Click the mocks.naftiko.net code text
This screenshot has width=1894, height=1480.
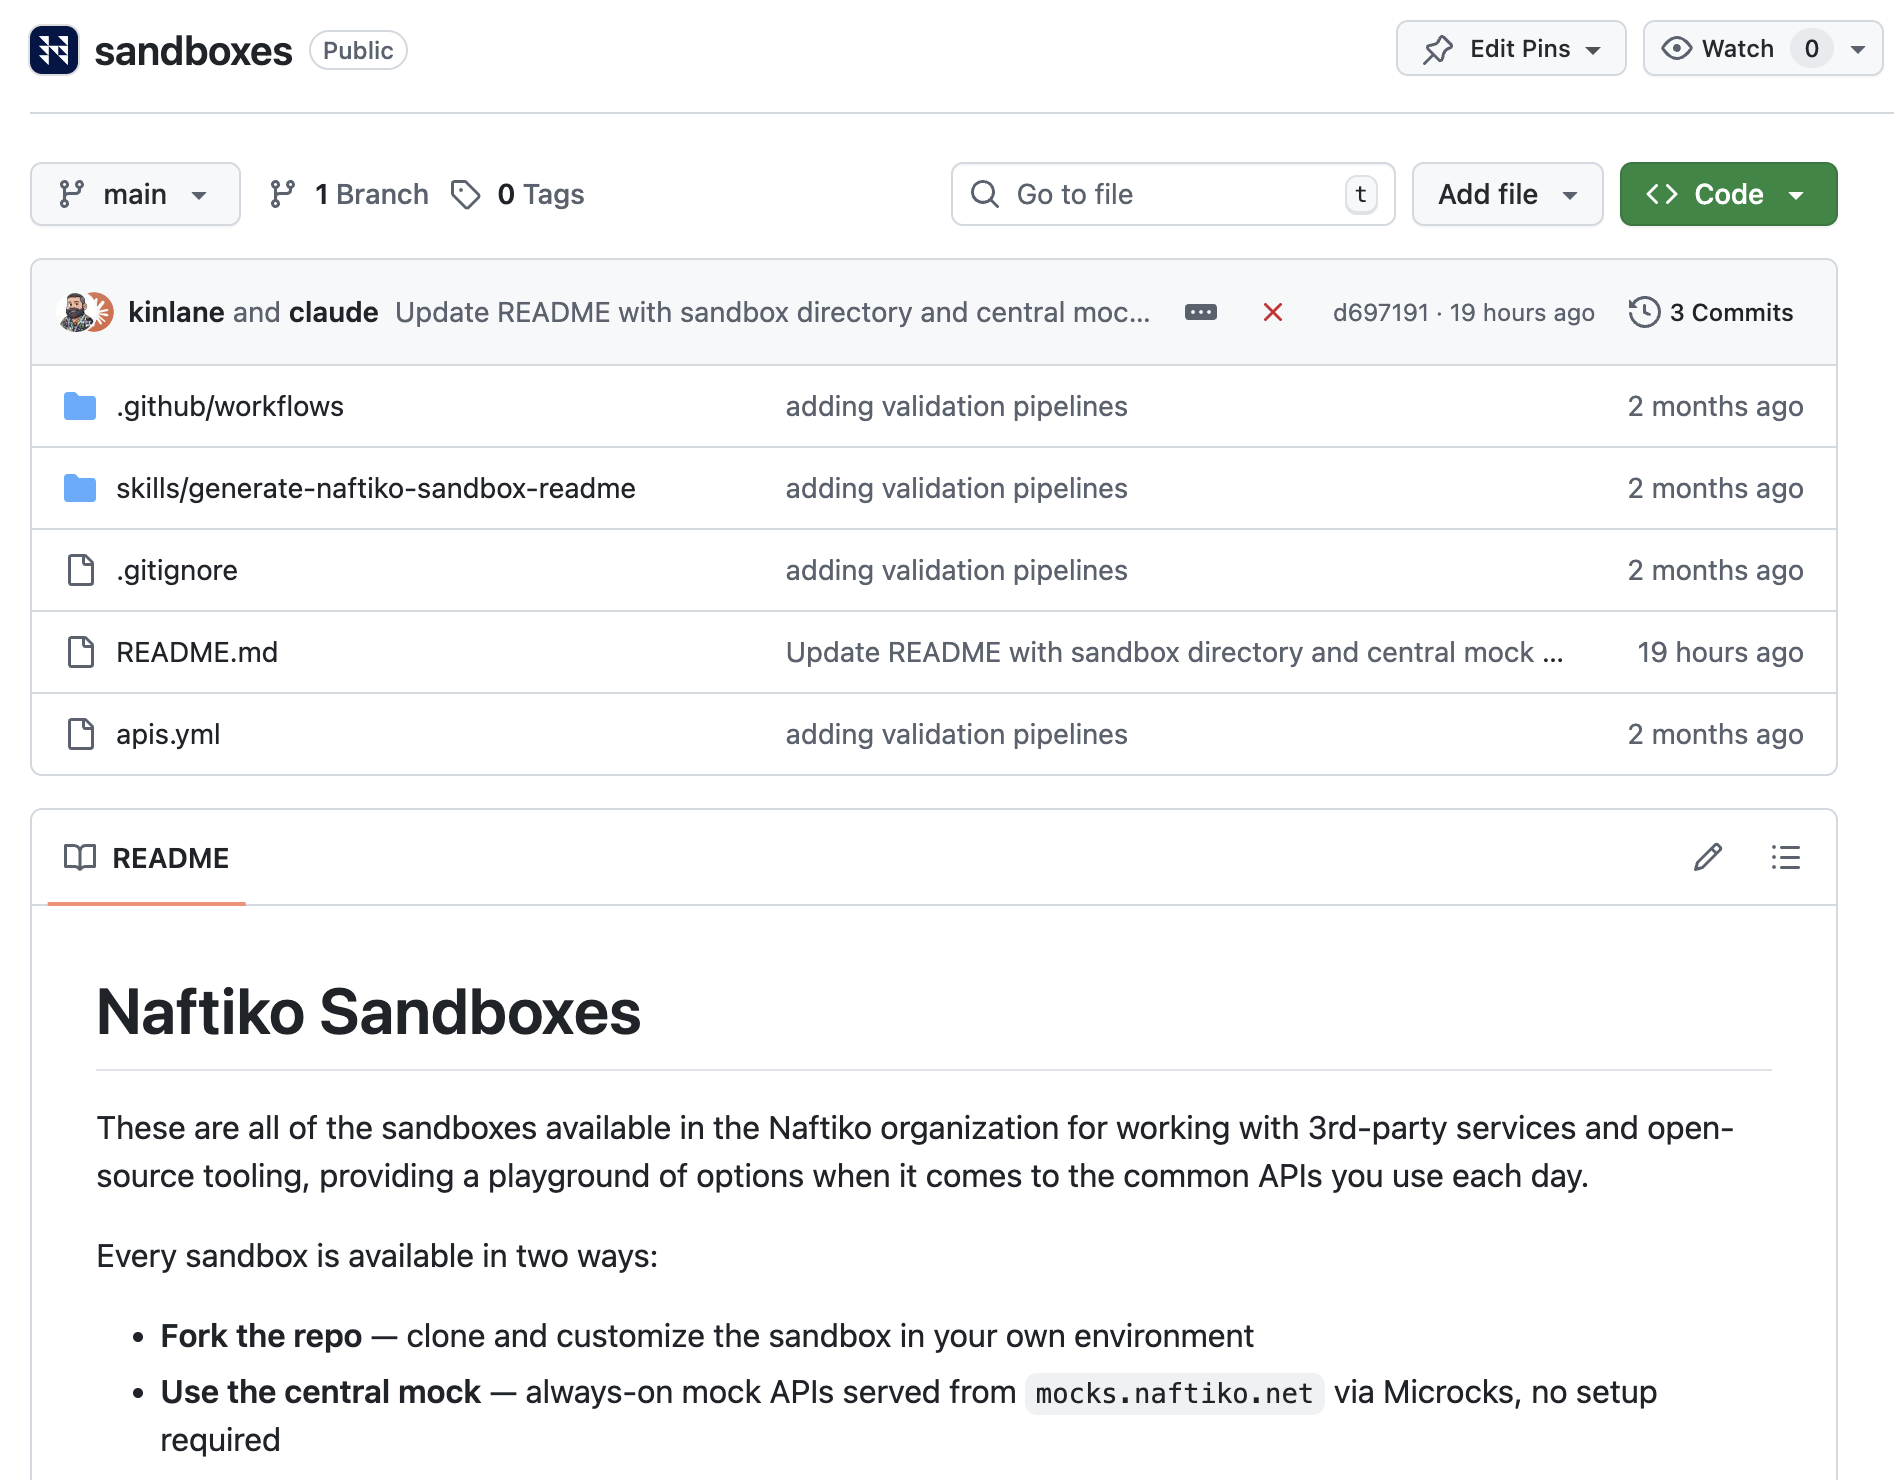1174,1393
